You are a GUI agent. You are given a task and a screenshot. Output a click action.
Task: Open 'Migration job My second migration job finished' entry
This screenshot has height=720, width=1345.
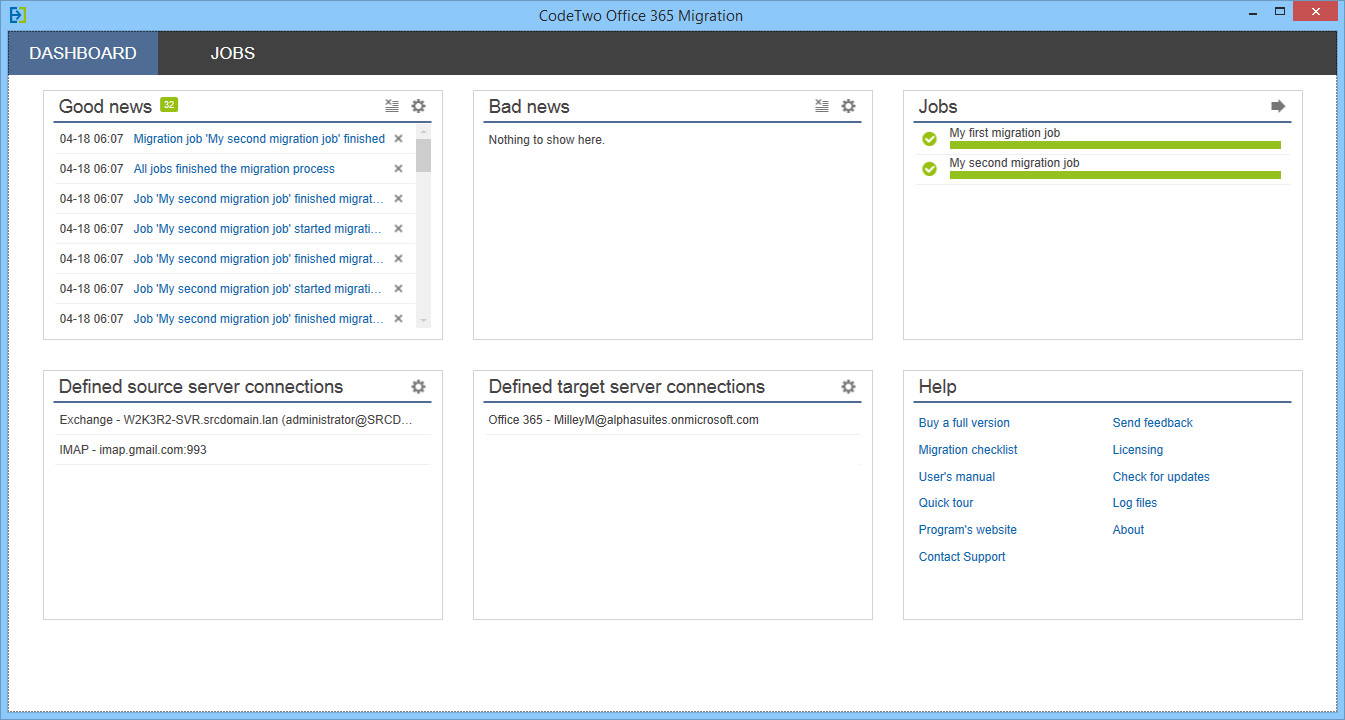coord(259,139)
